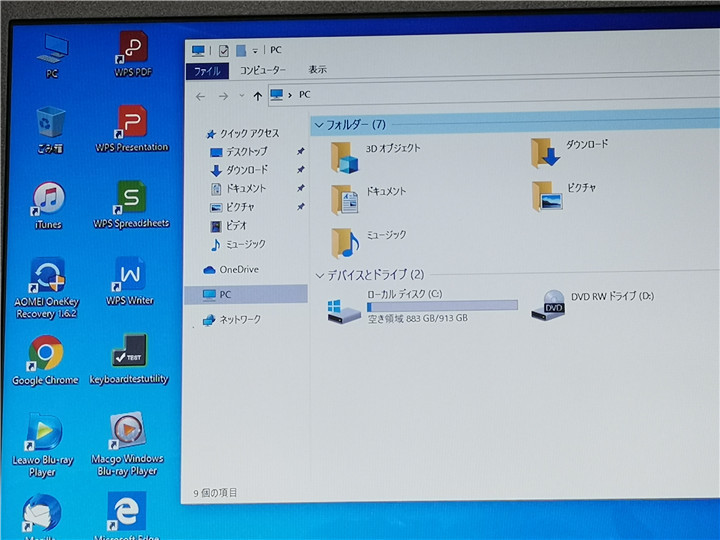Open the Quick Access toolbar customize dropdown
The width and height of the screenshot is (720, 540).
click(255, 51)
